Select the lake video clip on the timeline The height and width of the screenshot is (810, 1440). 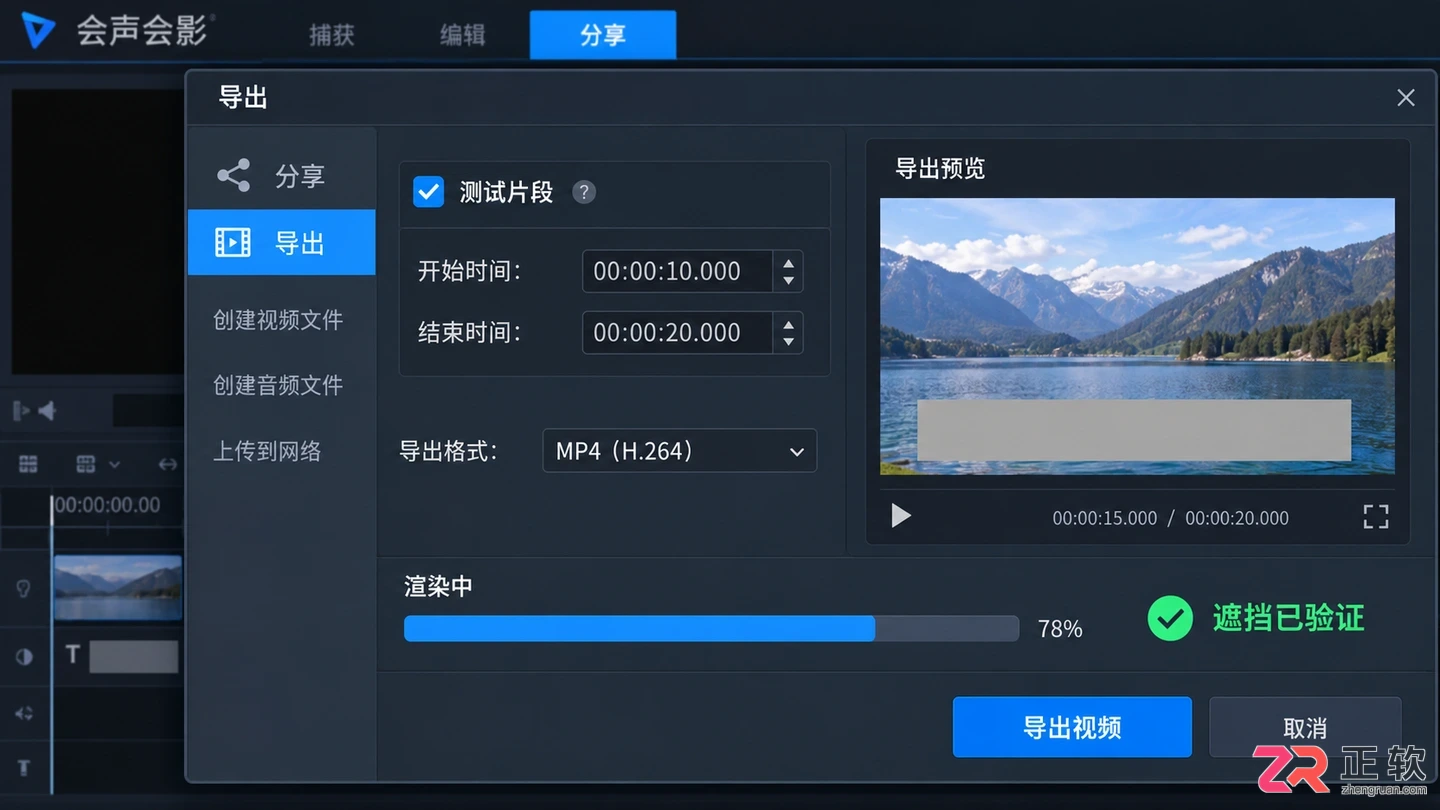click(118, 588)
